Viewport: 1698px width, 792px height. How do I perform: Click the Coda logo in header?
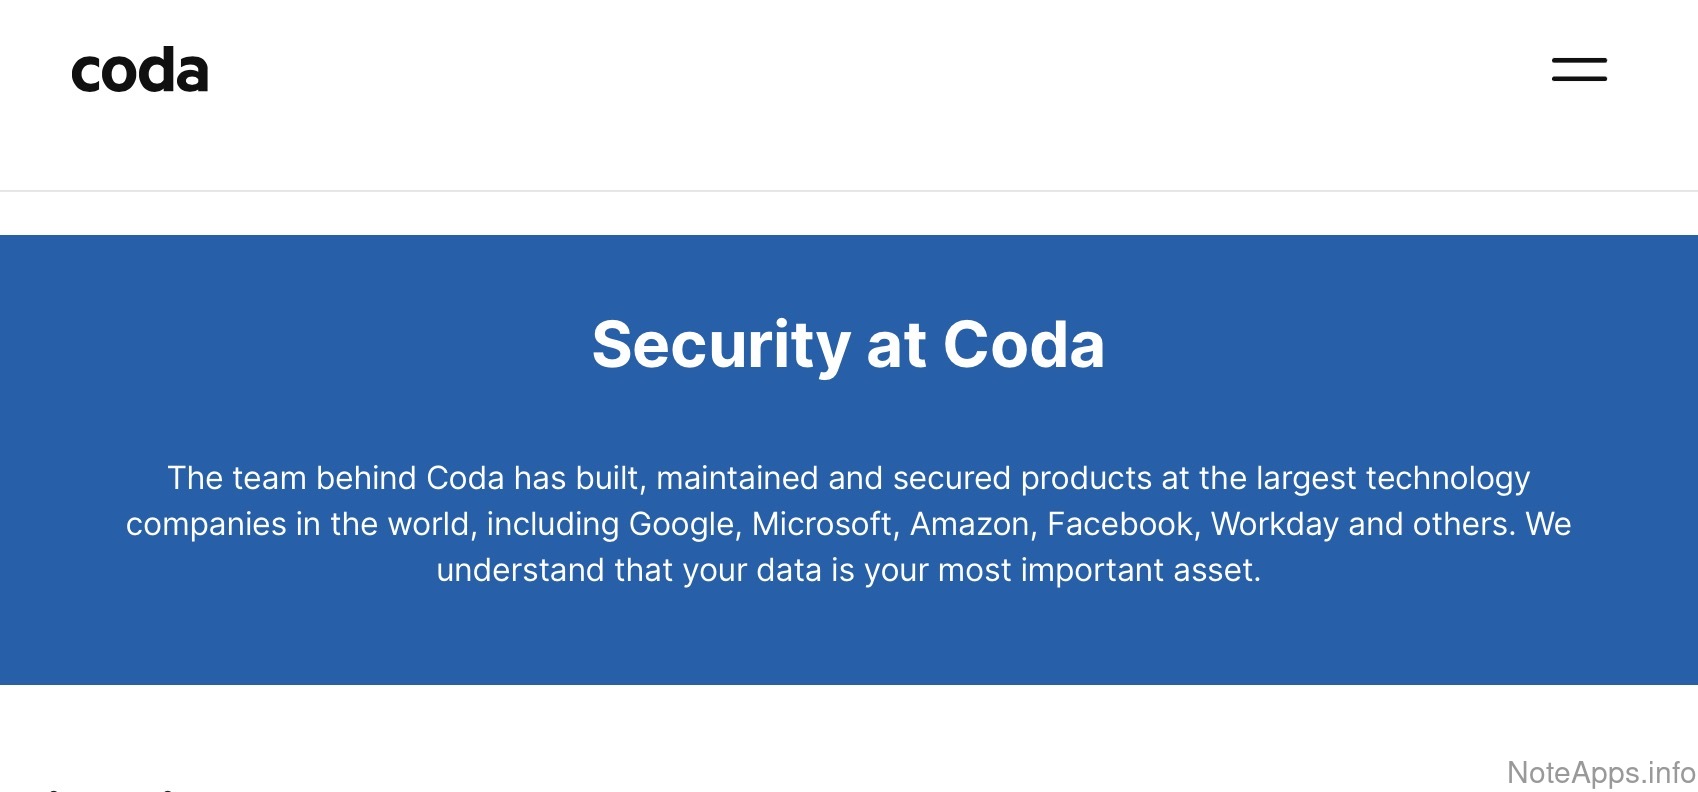click(x=140, y=72)
